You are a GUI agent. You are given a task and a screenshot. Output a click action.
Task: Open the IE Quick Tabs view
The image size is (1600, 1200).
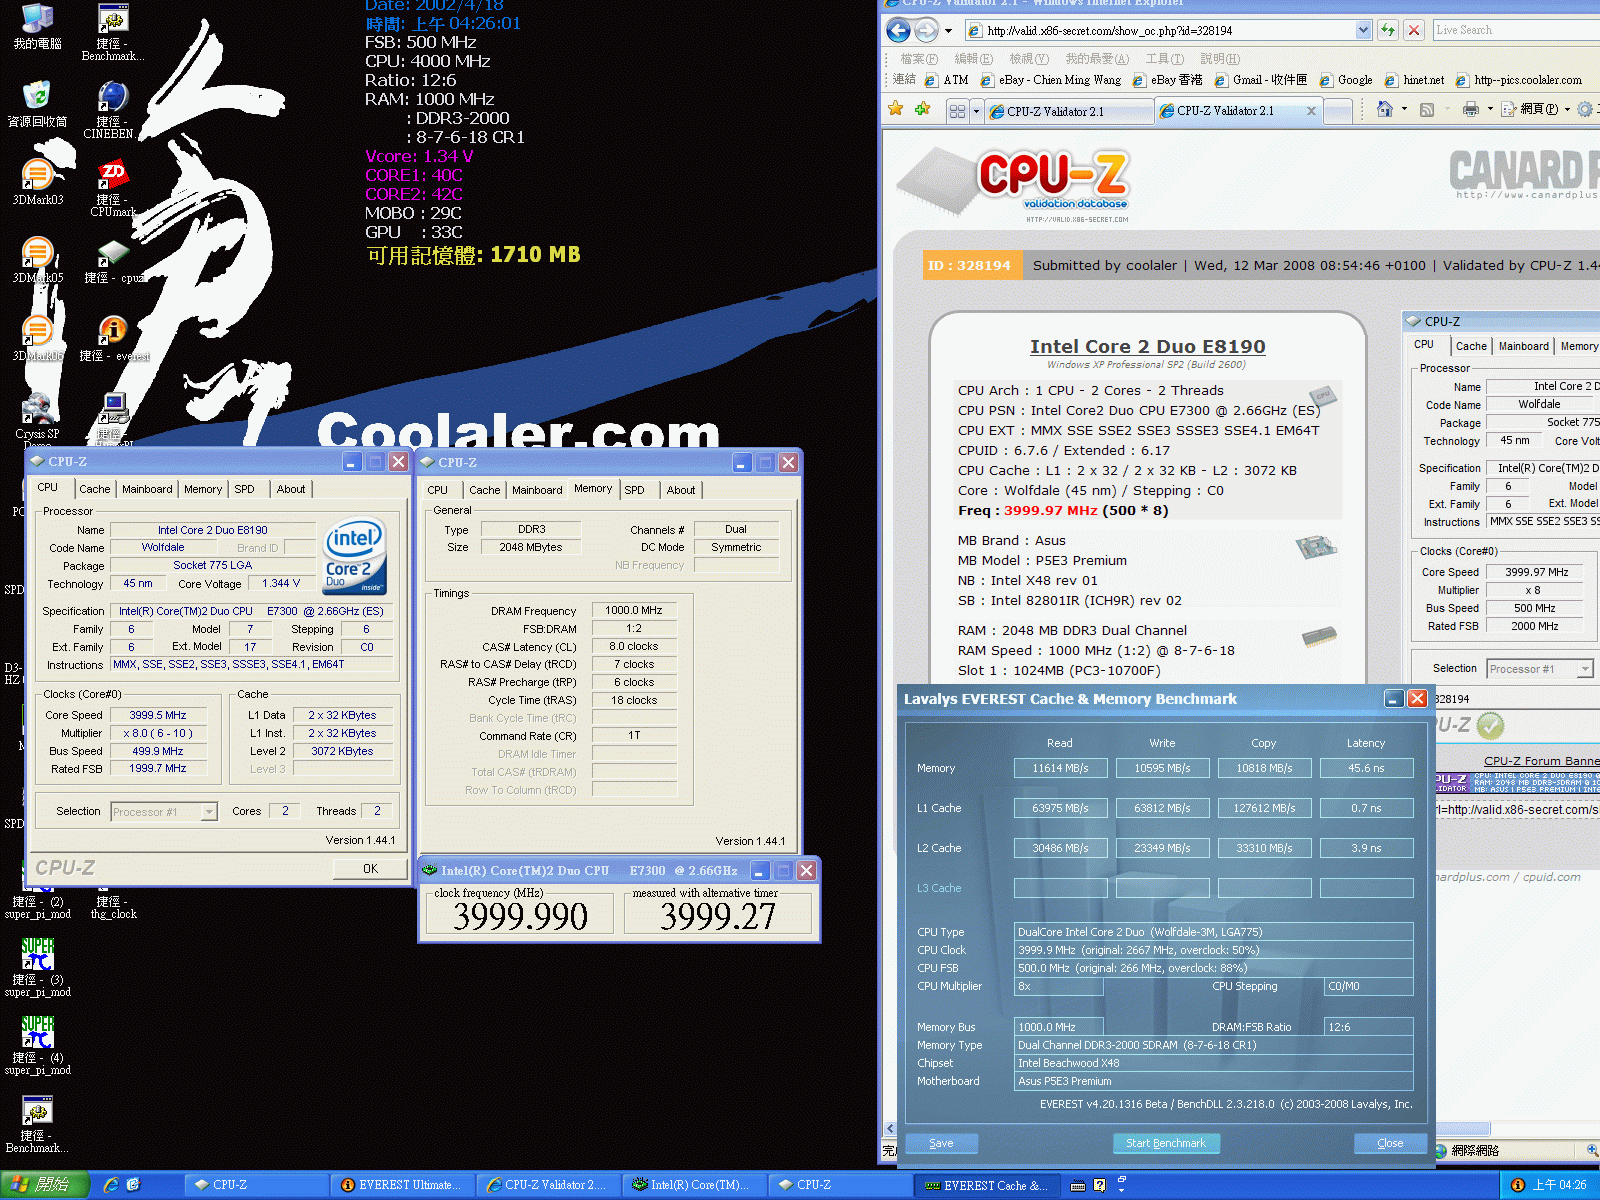coord(957,111)
